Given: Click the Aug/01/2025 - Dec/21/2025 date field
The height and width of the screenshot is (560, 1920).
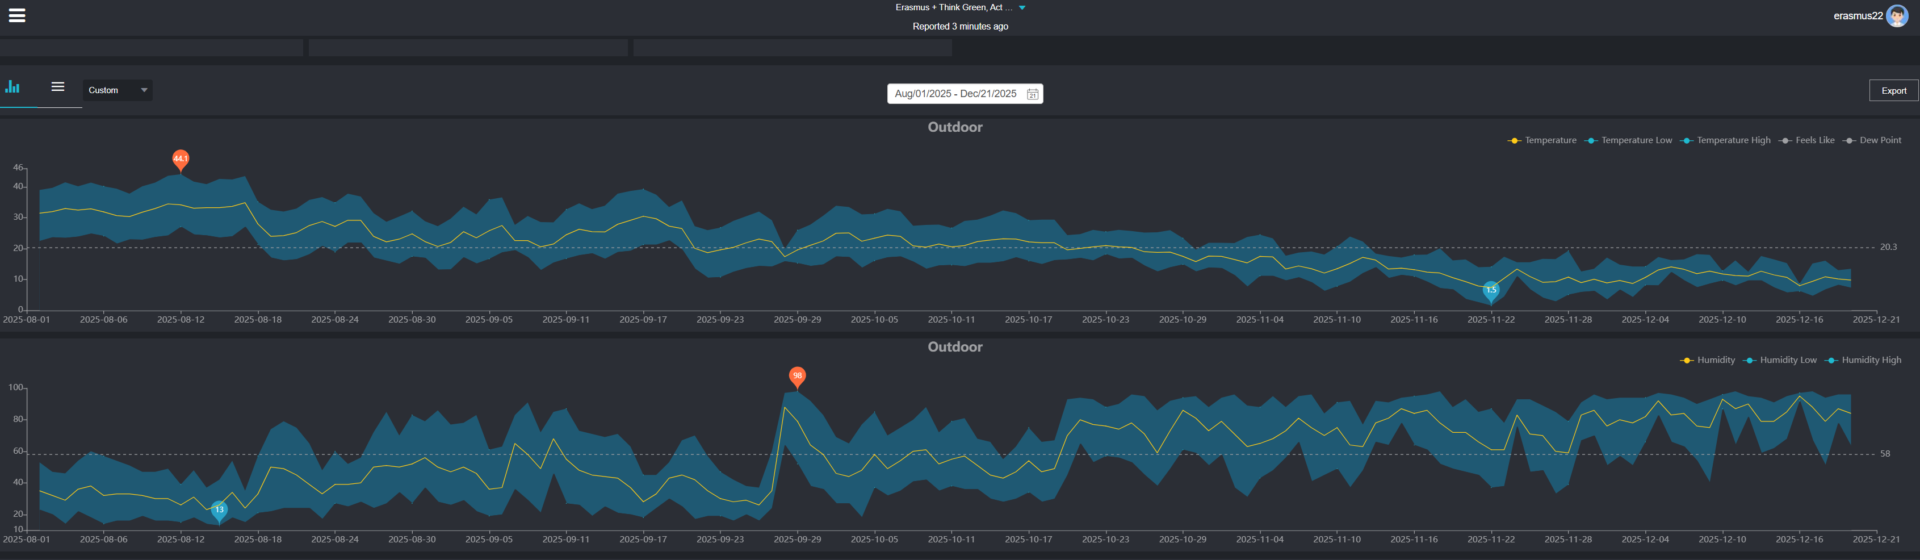Looking at the screenshot, I should pyautogui.click(x=955, y=94).
